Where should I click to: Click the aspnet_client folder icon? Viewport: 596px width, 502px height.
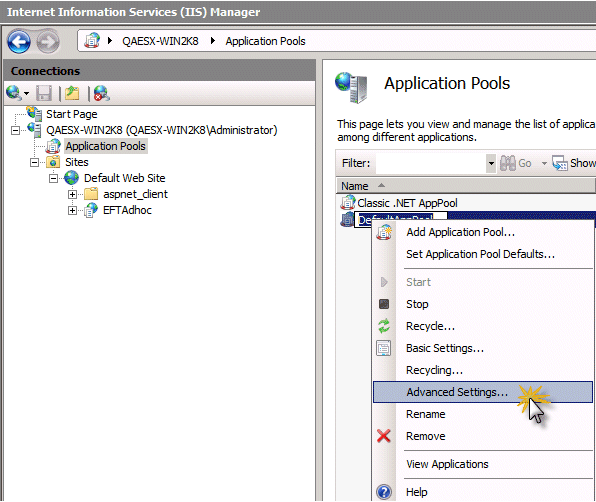[x=91, y=194]
